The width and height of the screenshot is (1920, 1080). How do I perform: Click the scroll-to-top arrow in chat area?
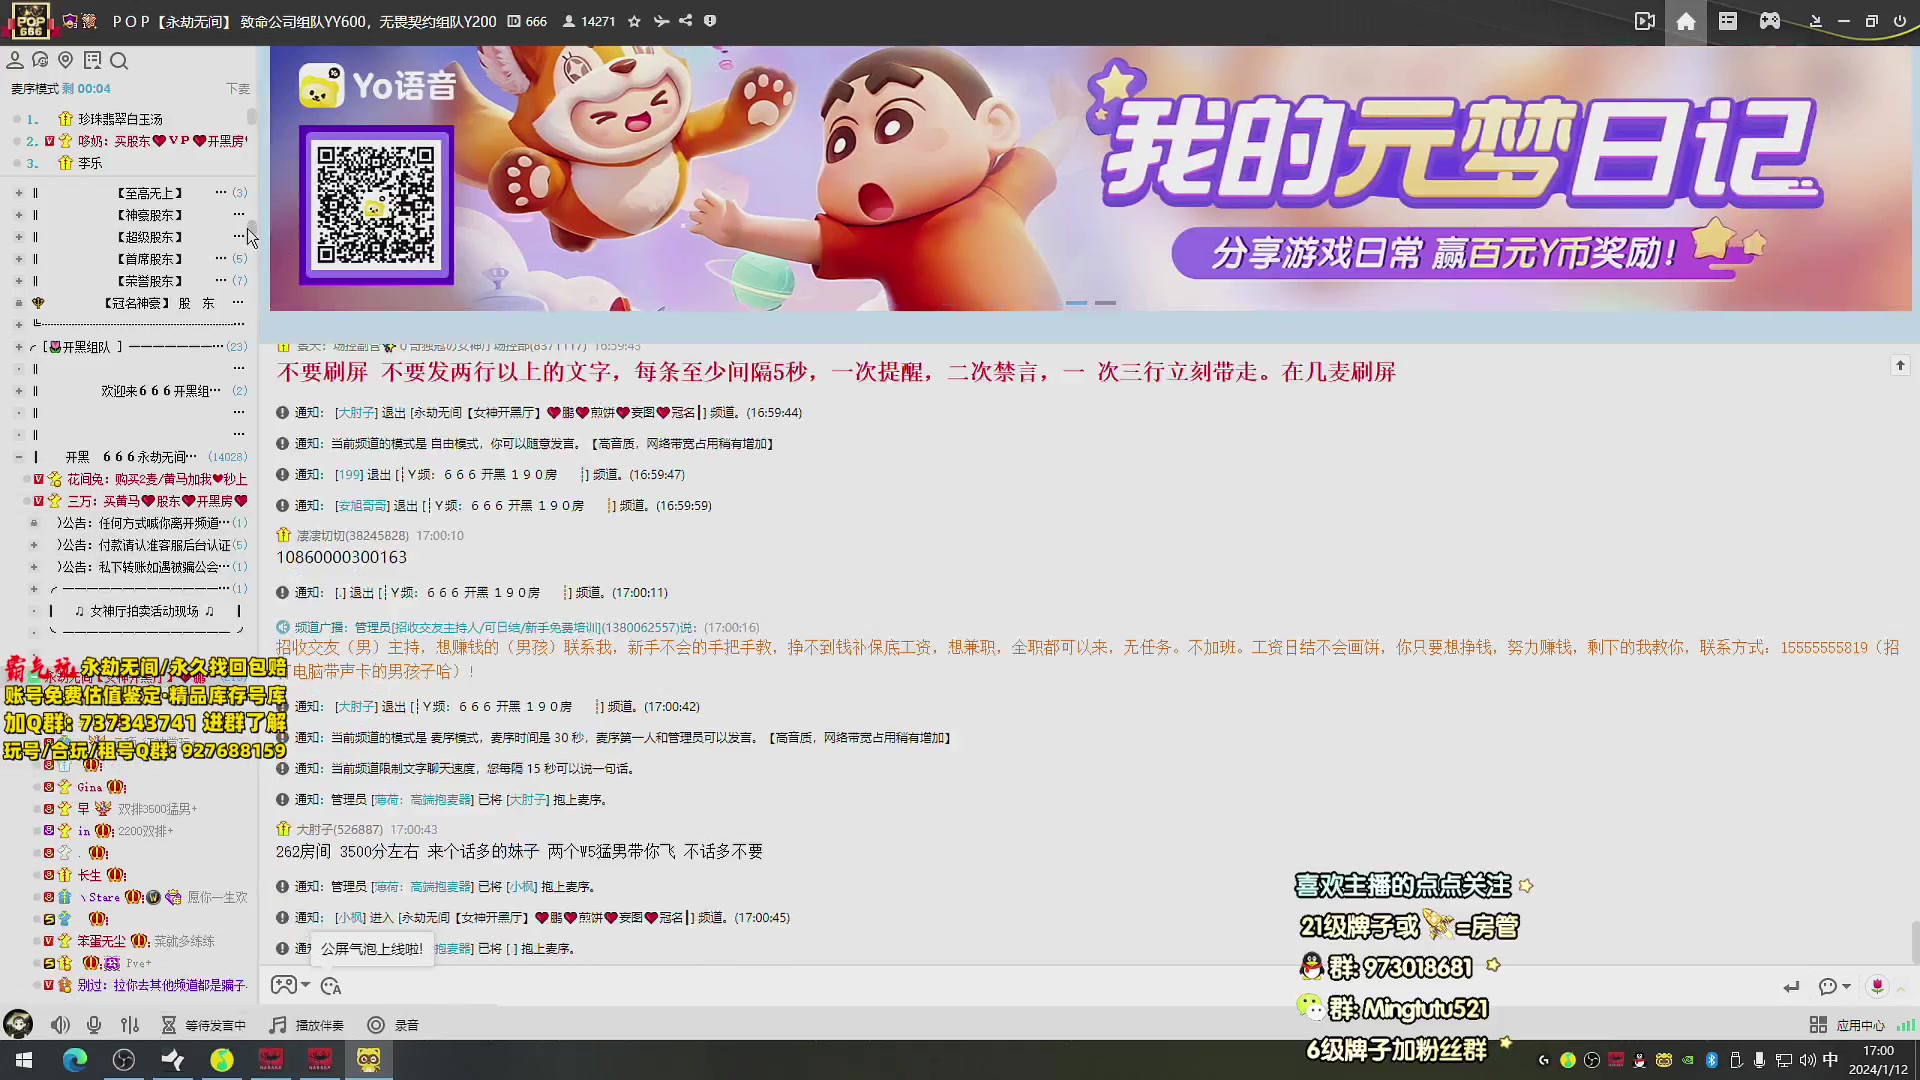[x=1900, y=366]
